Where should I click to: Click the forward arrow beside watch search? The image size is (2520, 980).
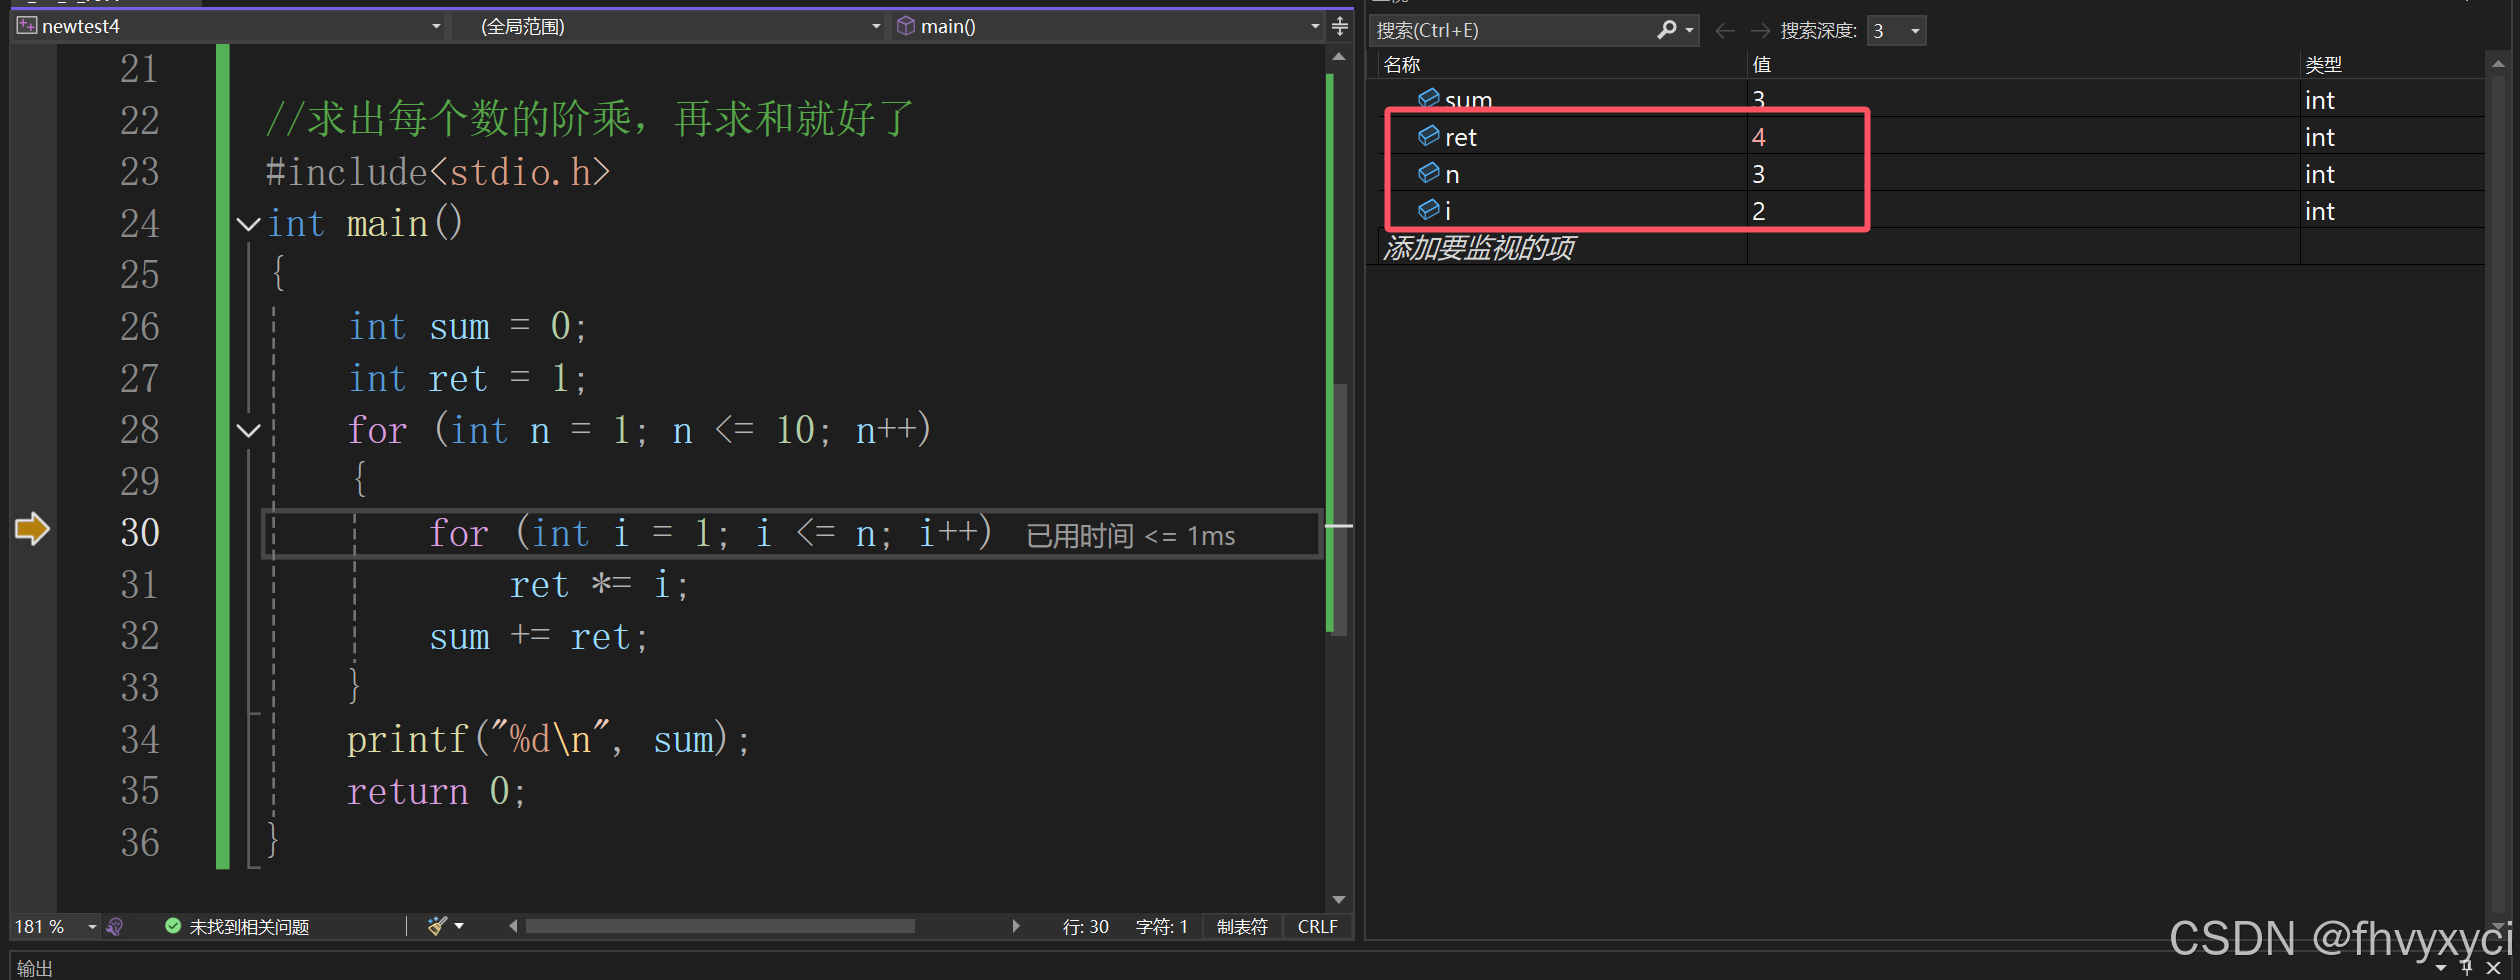[x=1760, y=31]
